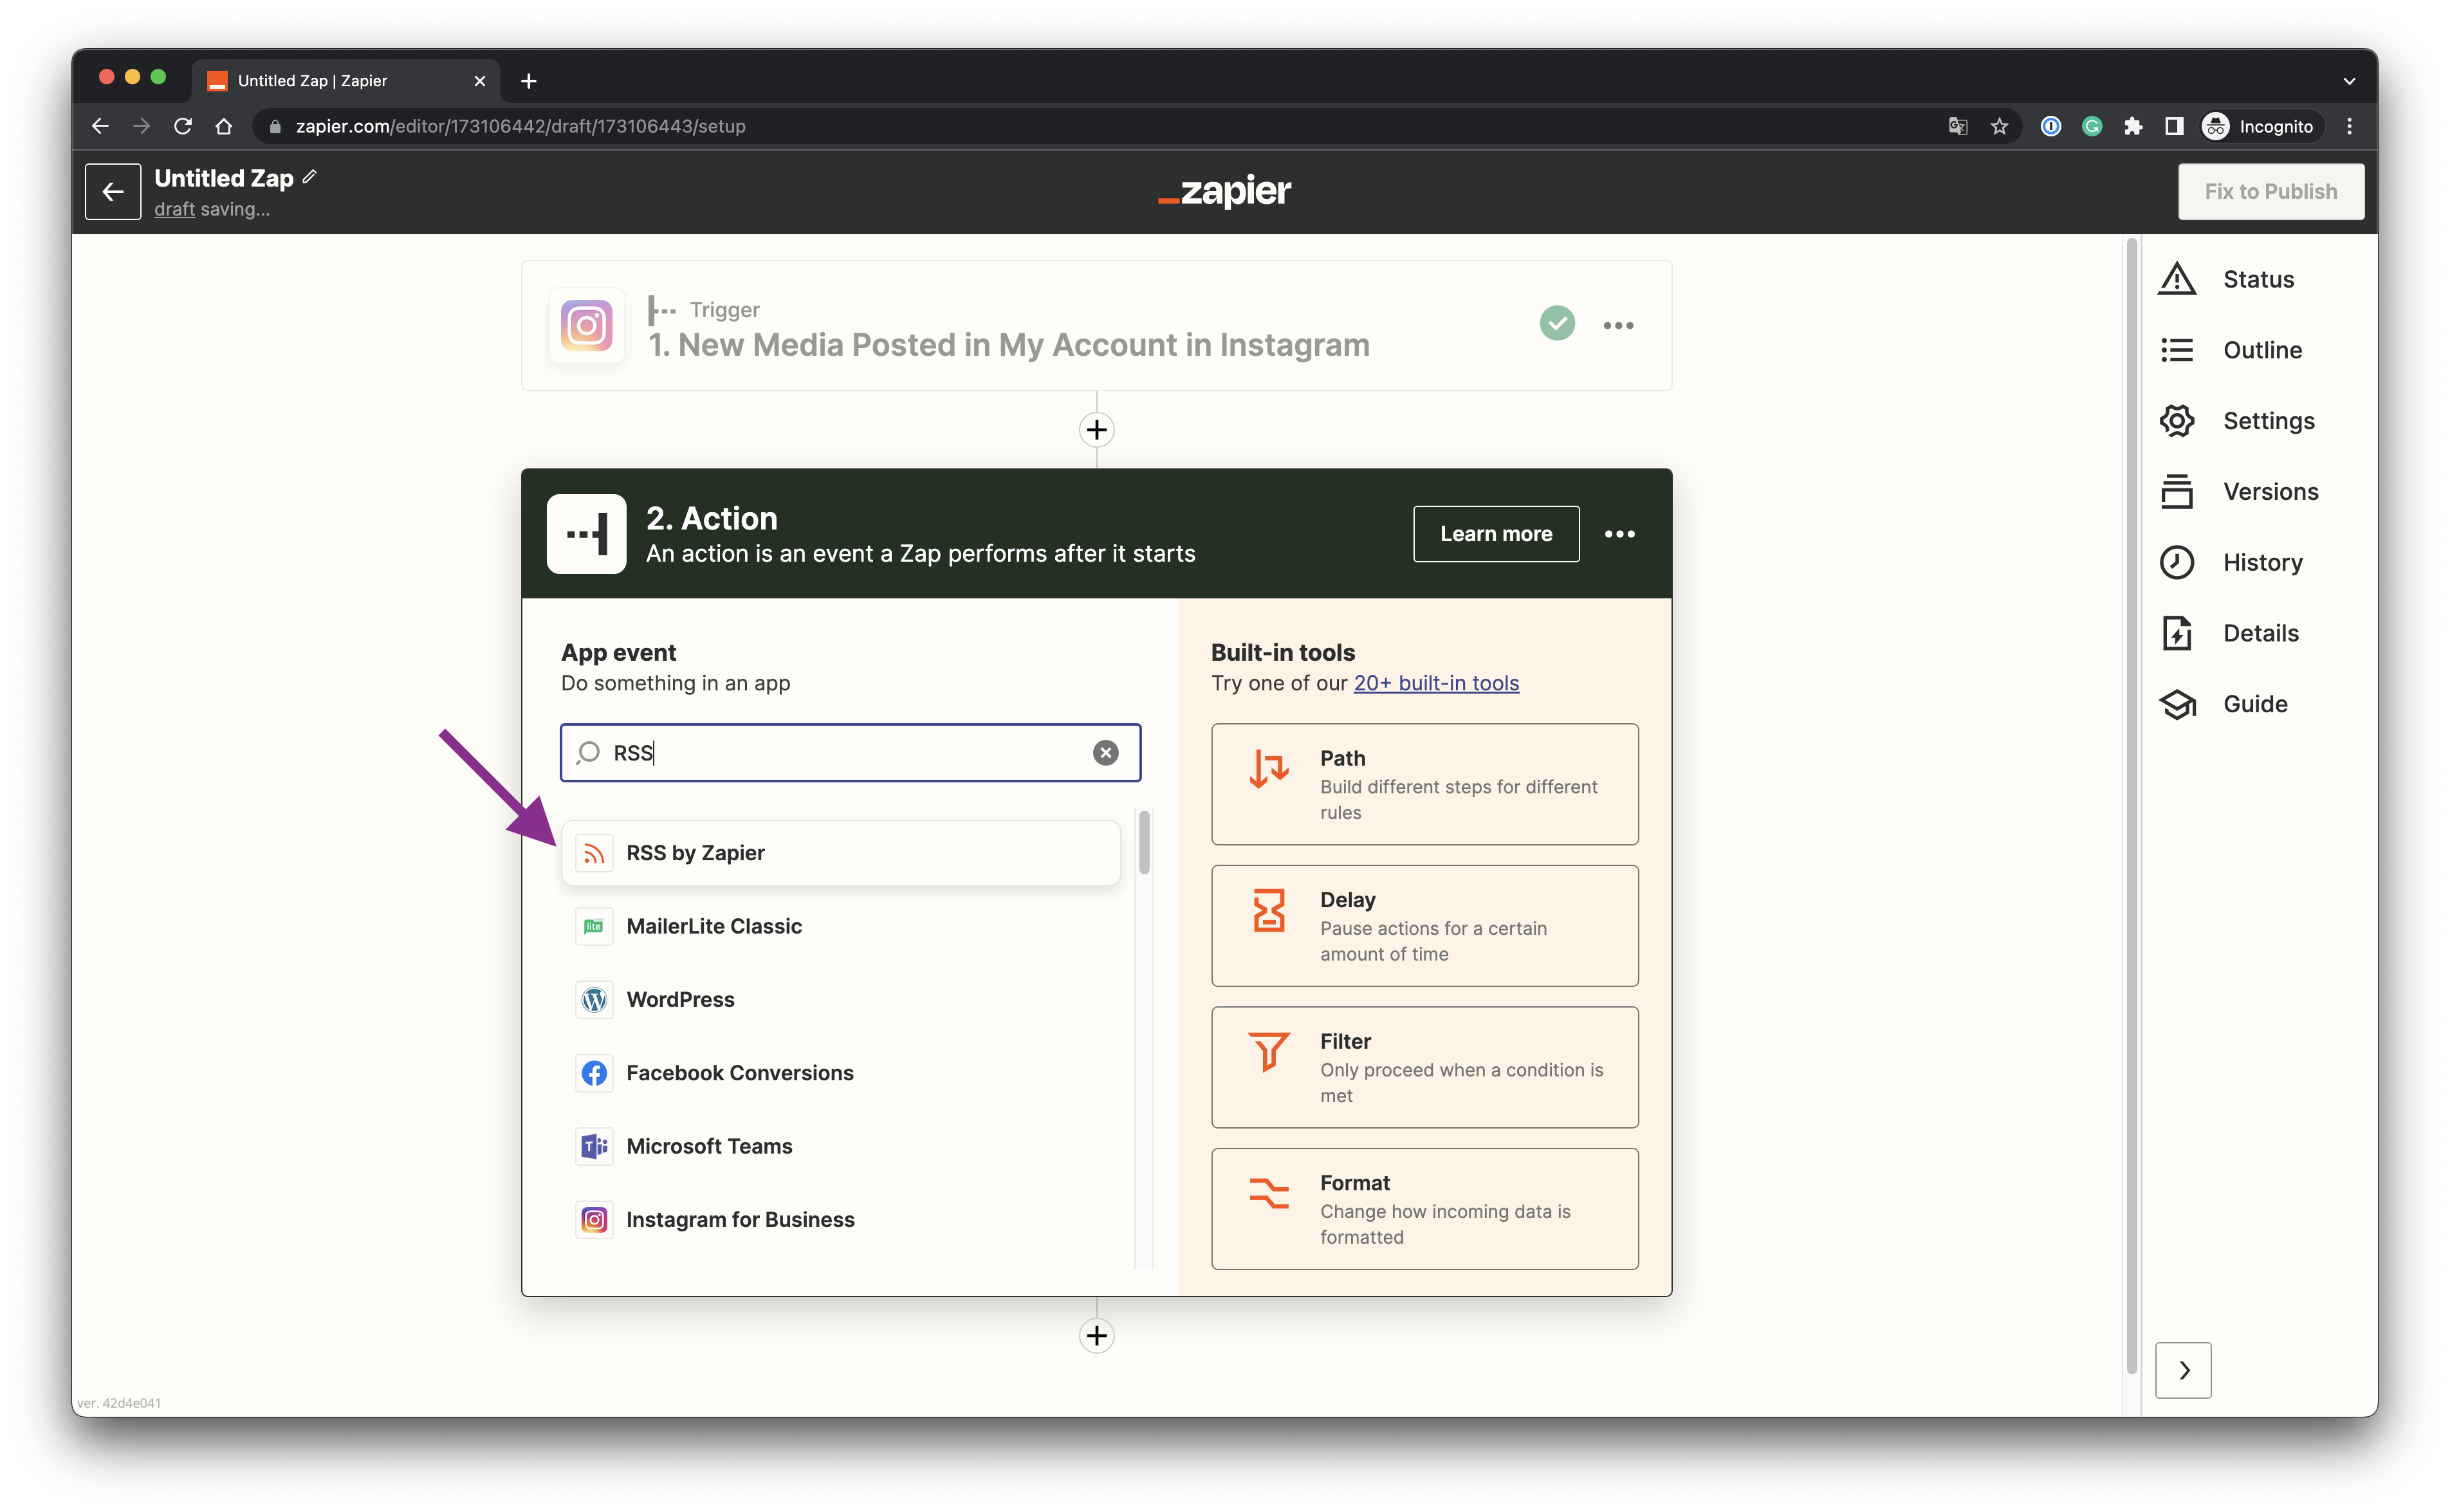Toggle browser side panel icon
2450x1512 pixels.
click(2173, 126)
